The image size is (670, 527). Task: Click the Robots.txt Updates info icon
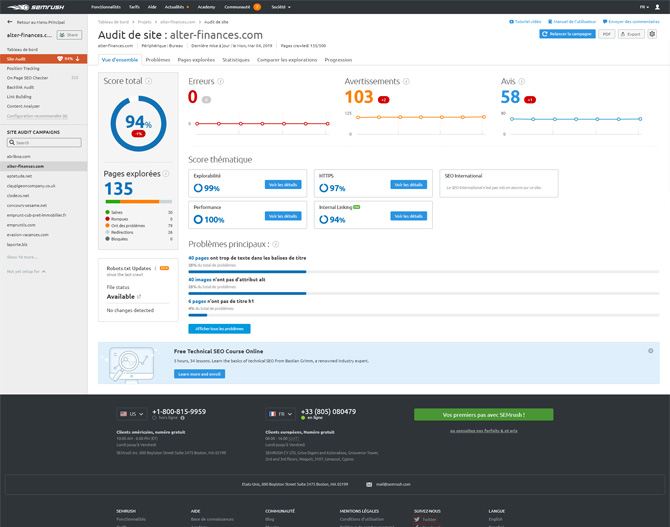click(155, 268)
